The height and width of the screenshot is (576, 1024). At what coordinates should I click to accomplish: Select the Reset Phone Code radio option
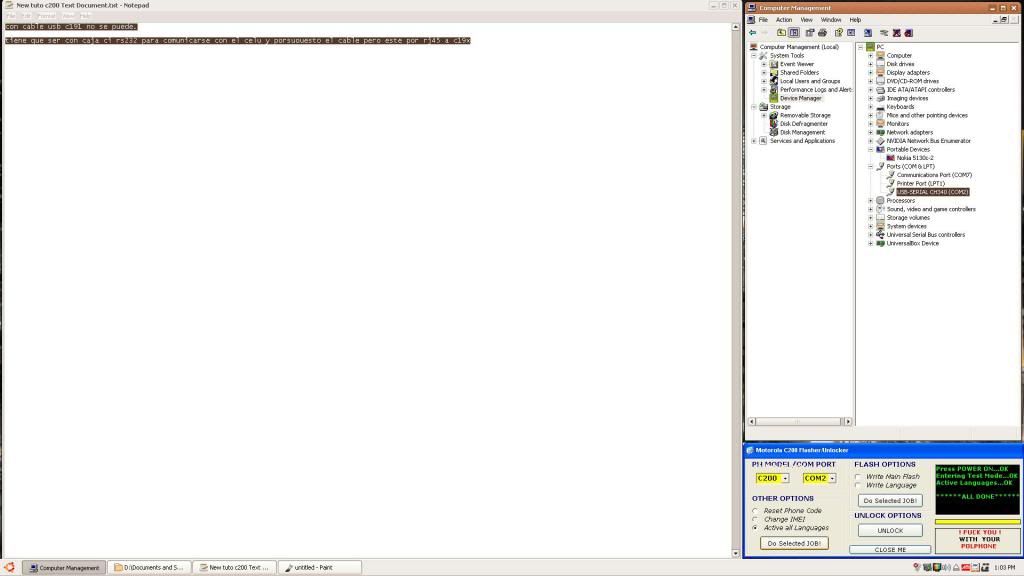pyautogui.click(x=756, y=511)
